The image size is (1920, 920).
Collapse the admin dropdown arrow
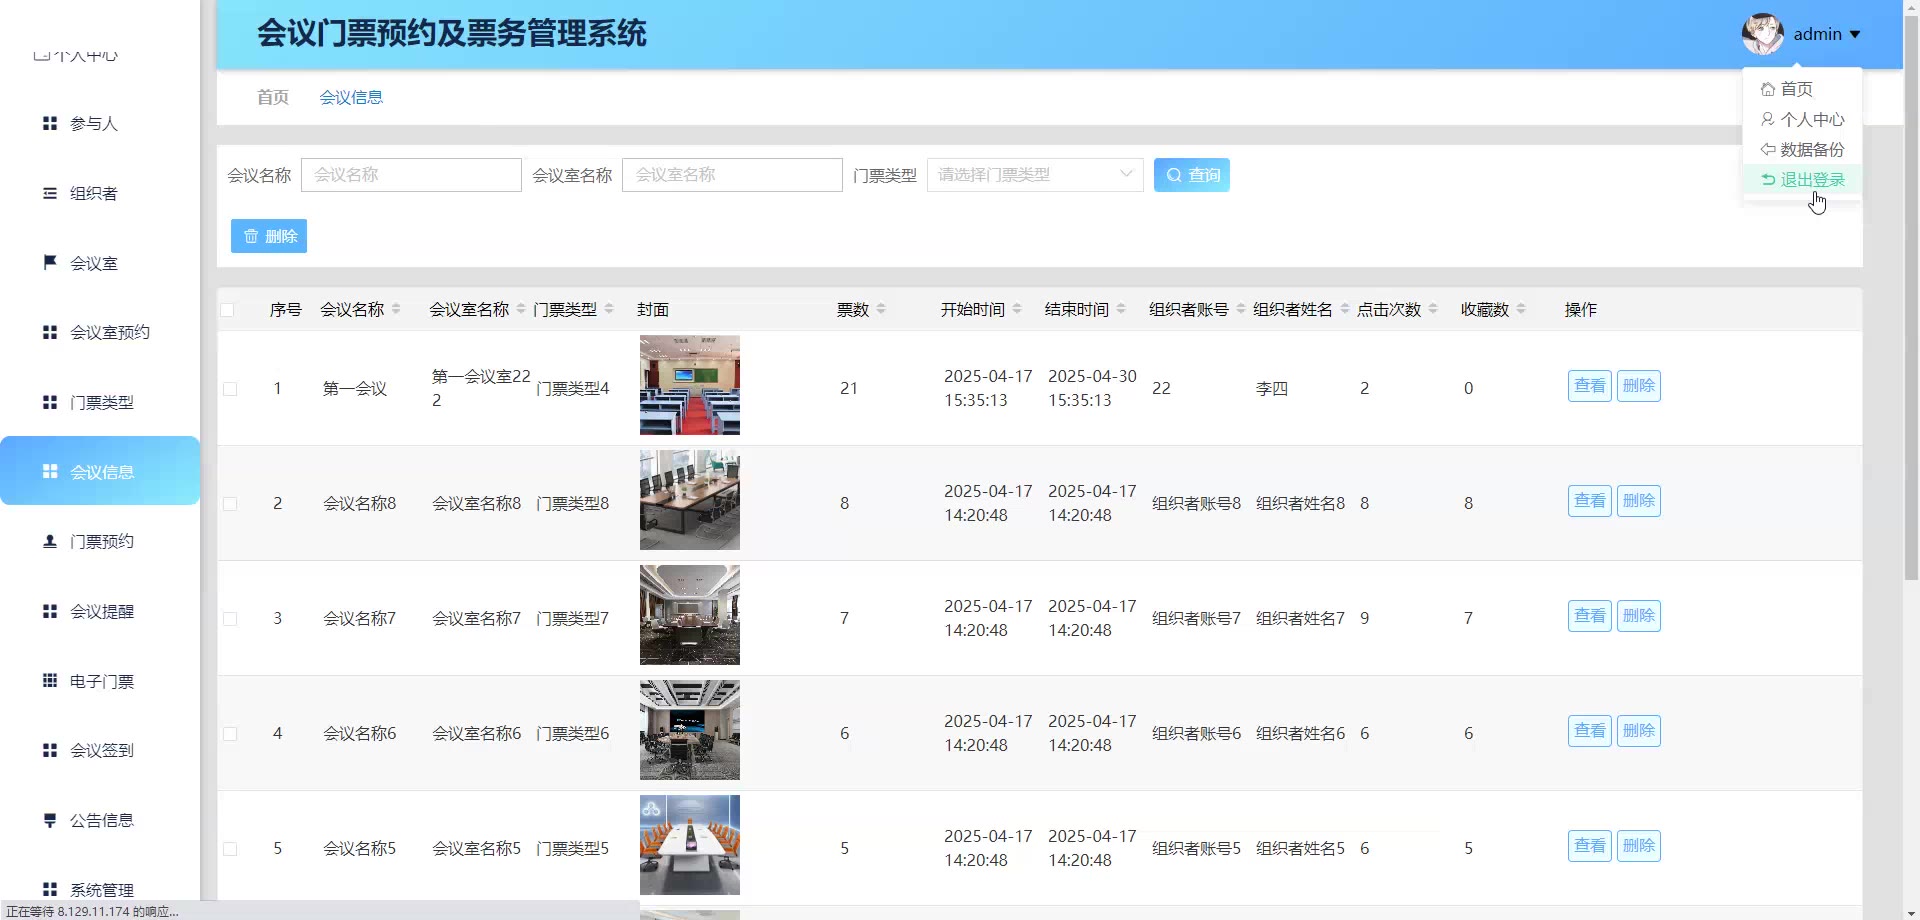1855,35
